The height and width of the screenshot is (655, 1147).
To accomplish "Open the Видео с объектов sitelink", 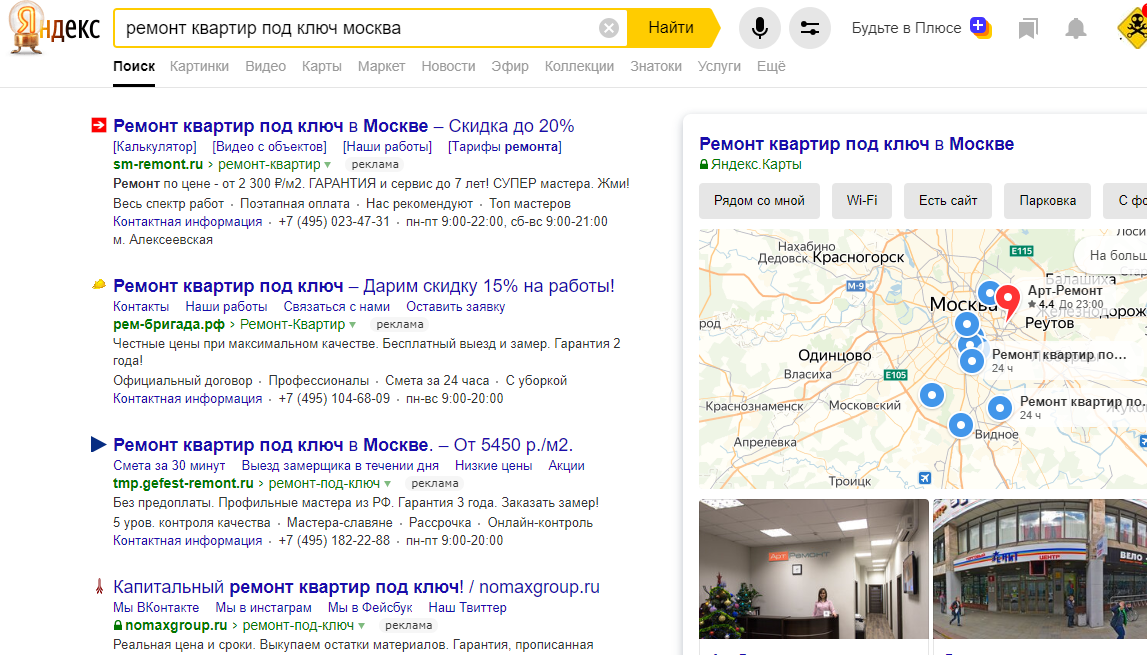I will click(270, 146).
